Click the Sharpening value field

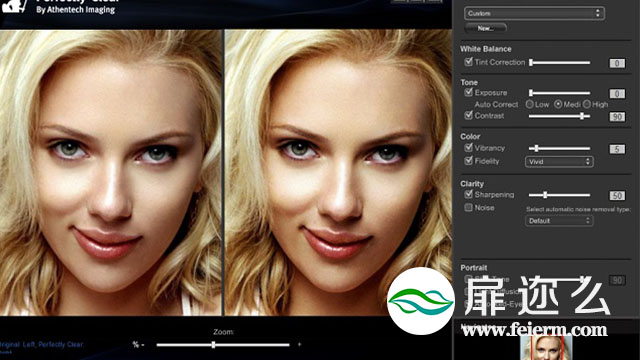617,196
